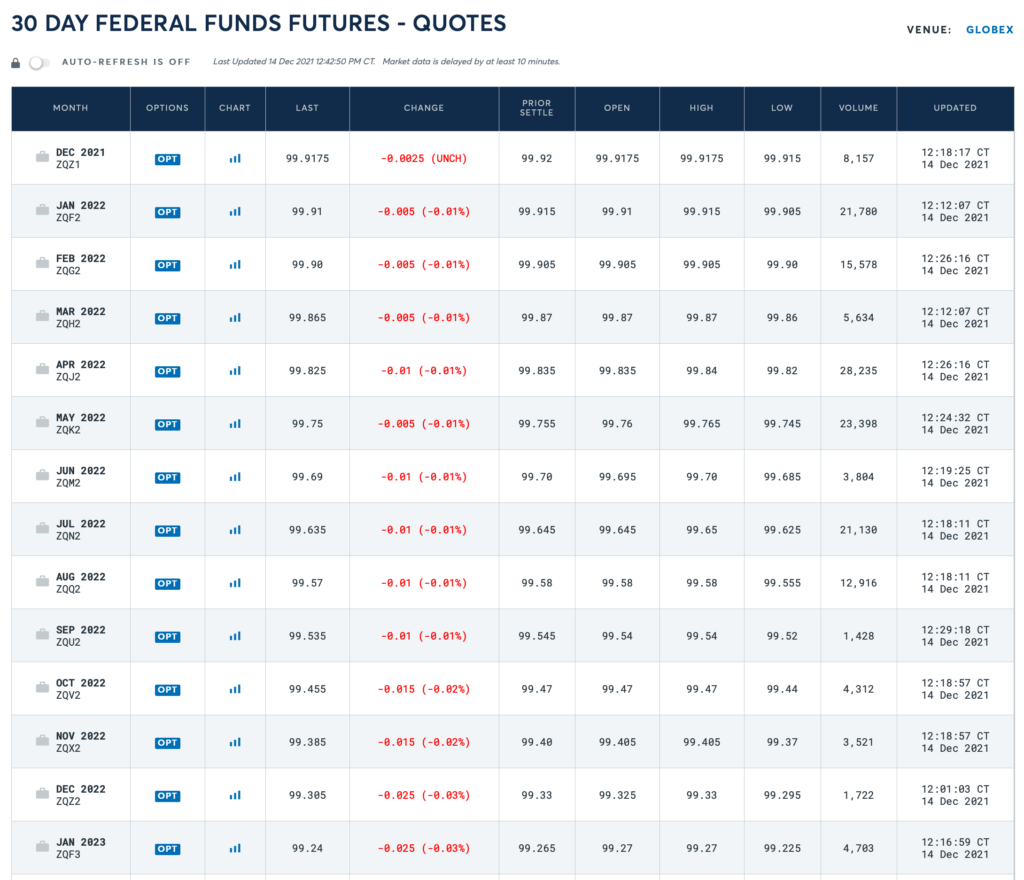
Task: Open OPT options for NOV 2022
Action: [x=167, y=743]
